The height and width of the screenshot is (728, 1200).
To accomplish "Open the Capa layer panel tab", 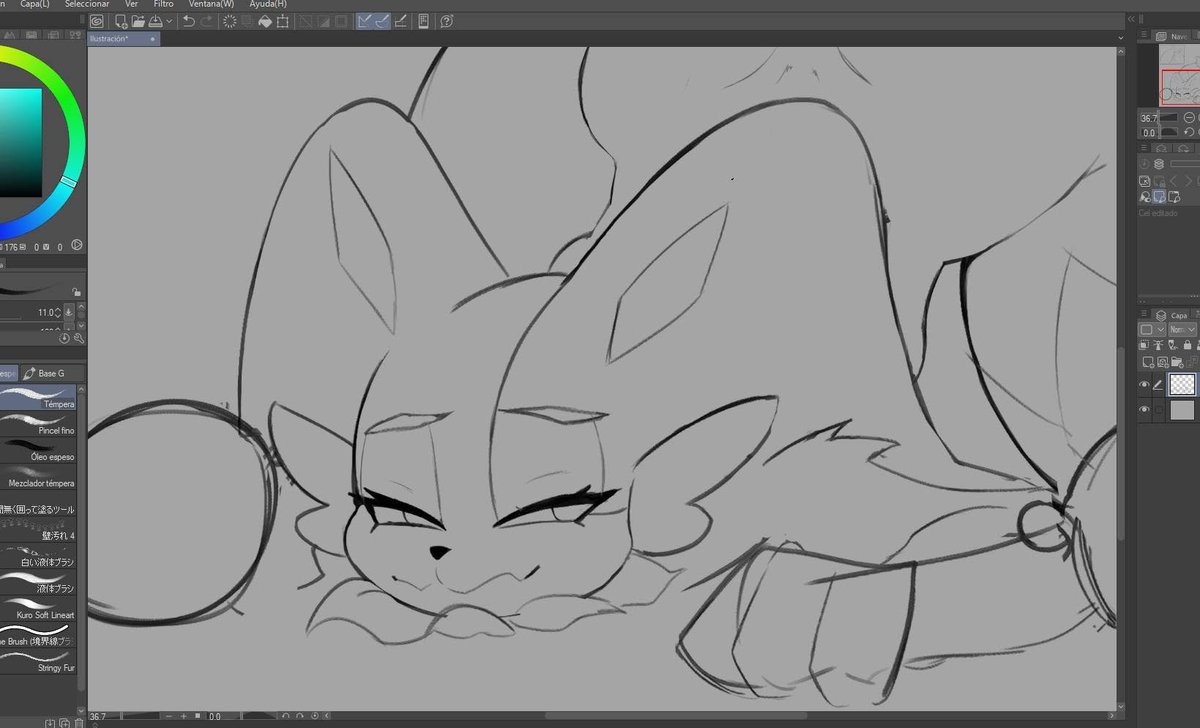I will [x=1173, y=315].
